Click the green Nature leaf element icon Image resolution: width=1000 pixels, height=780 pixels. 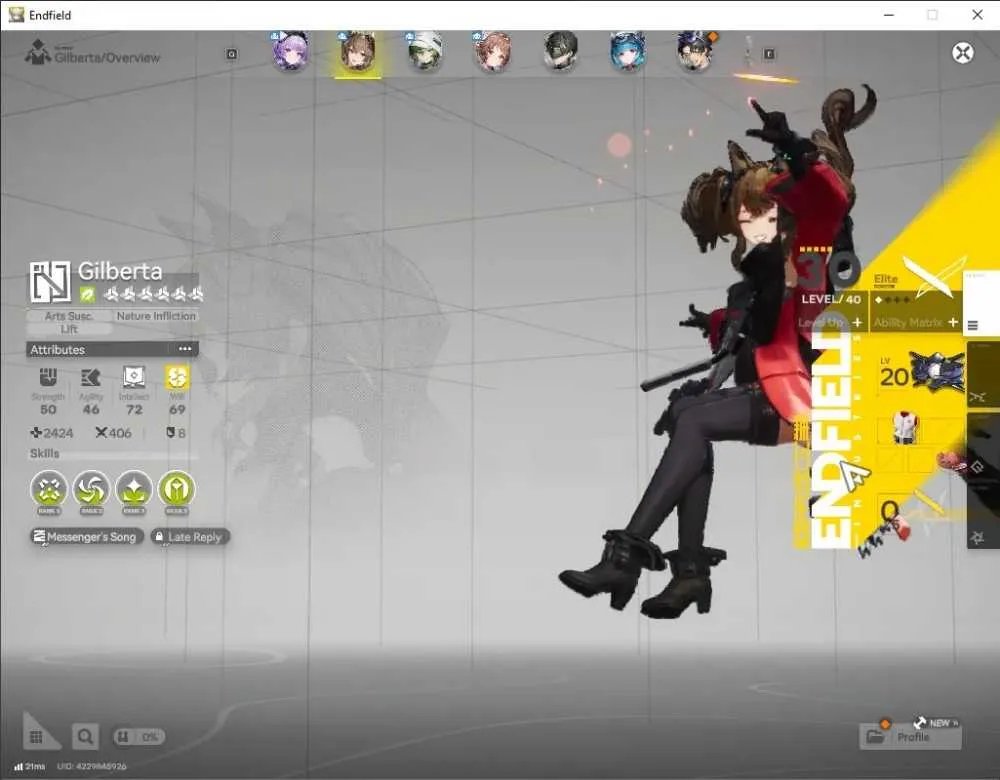[x=87, y=294]
